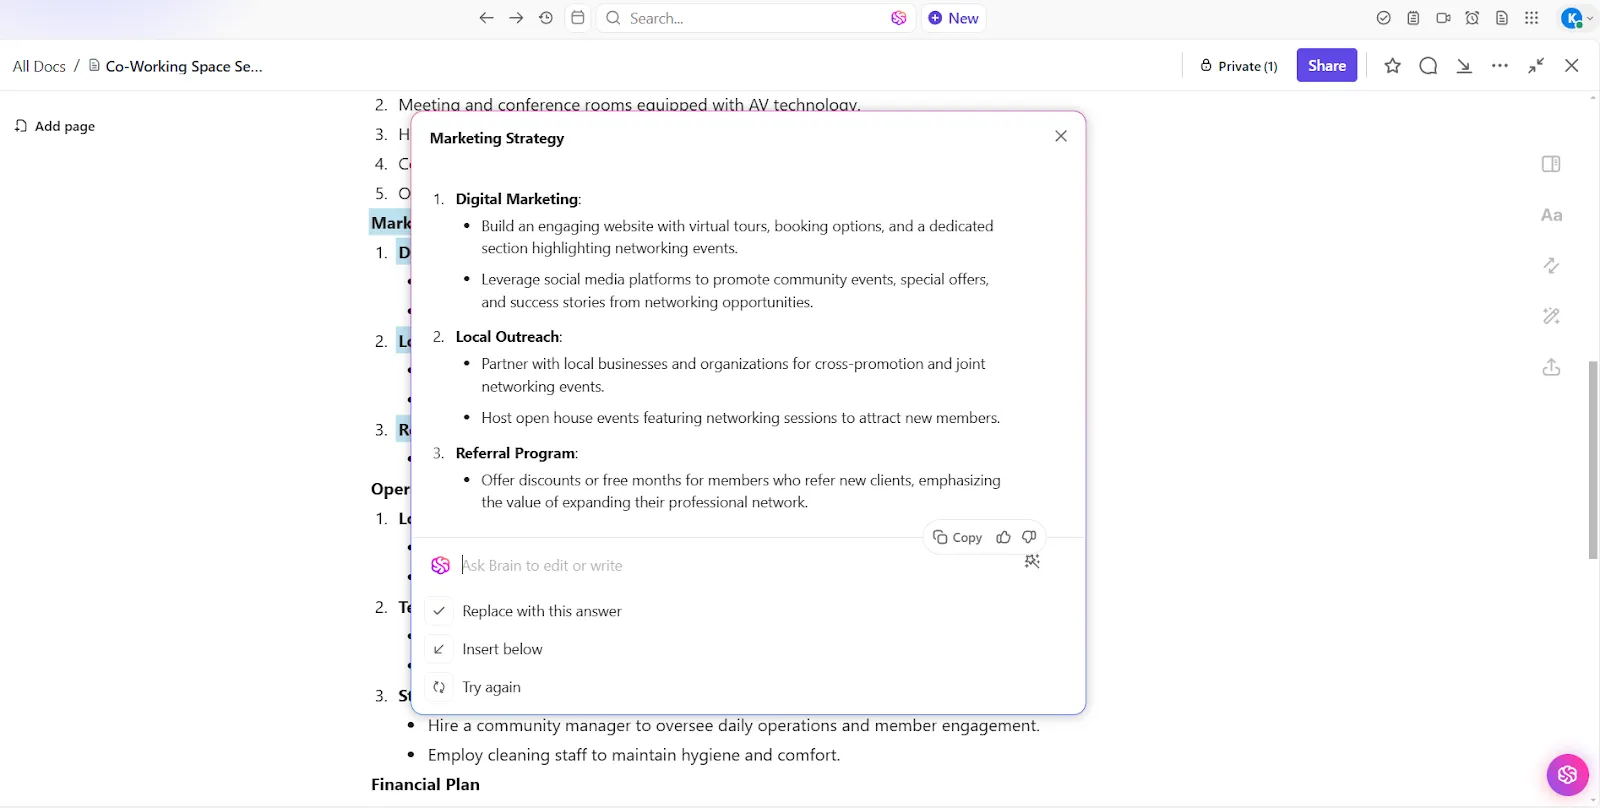Click Add page in the left sidebar
Viewport: 1600px width, 808px height.
click(x=55, y=126)
